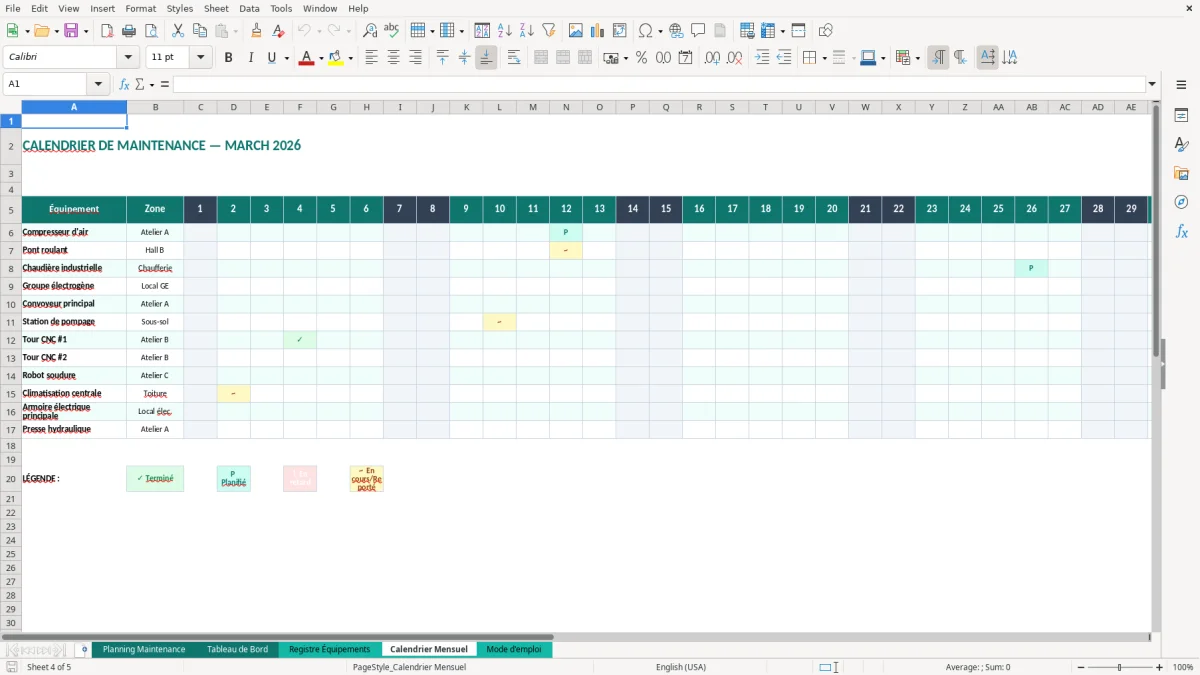Open the font color dropdown arrow
Viewport: 1200px width, 675px height.
[321, 58]
